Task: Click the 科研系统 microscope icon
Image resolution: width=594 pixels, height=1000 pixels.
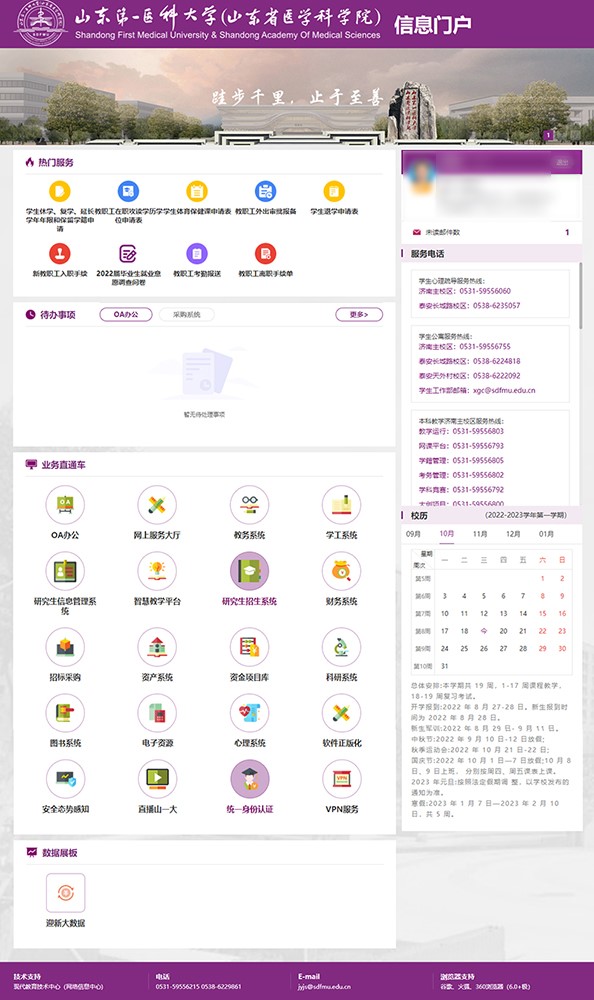Action: pos(341,647)
